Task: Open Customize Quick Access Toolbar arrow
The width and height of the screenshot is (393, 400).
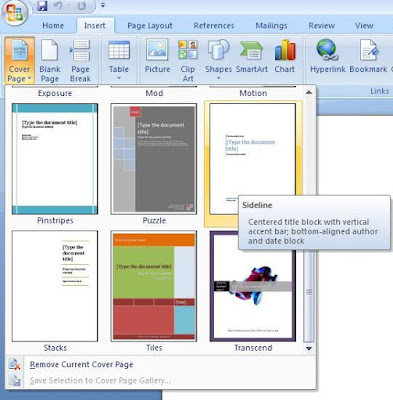Action: [103, 6]
